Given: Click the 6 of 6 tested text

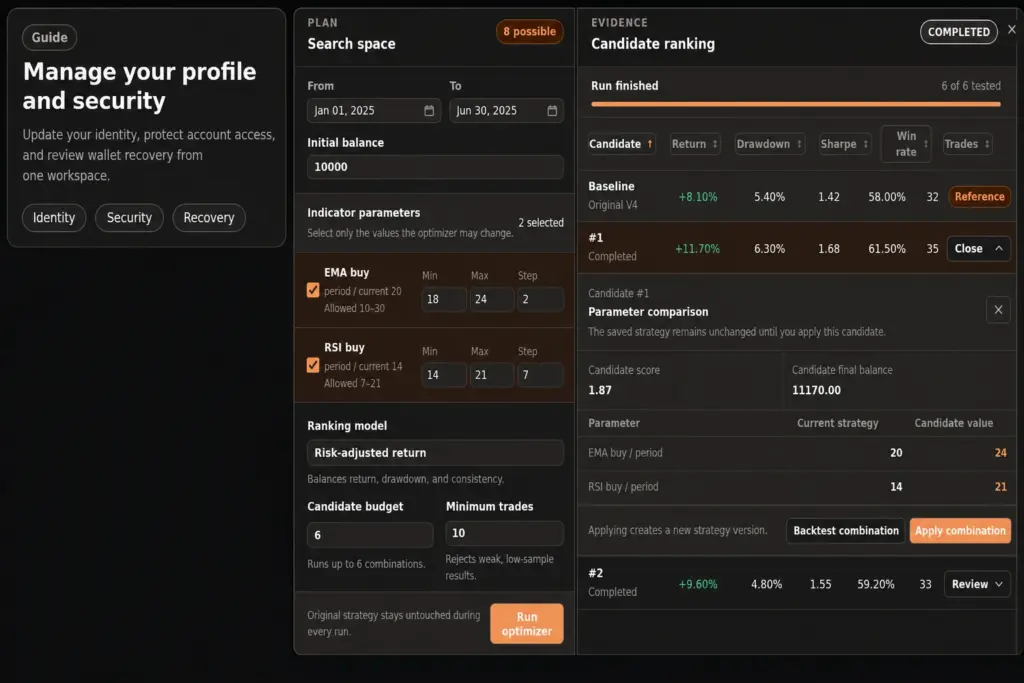Looking at the screenshot, I should 970,86.
